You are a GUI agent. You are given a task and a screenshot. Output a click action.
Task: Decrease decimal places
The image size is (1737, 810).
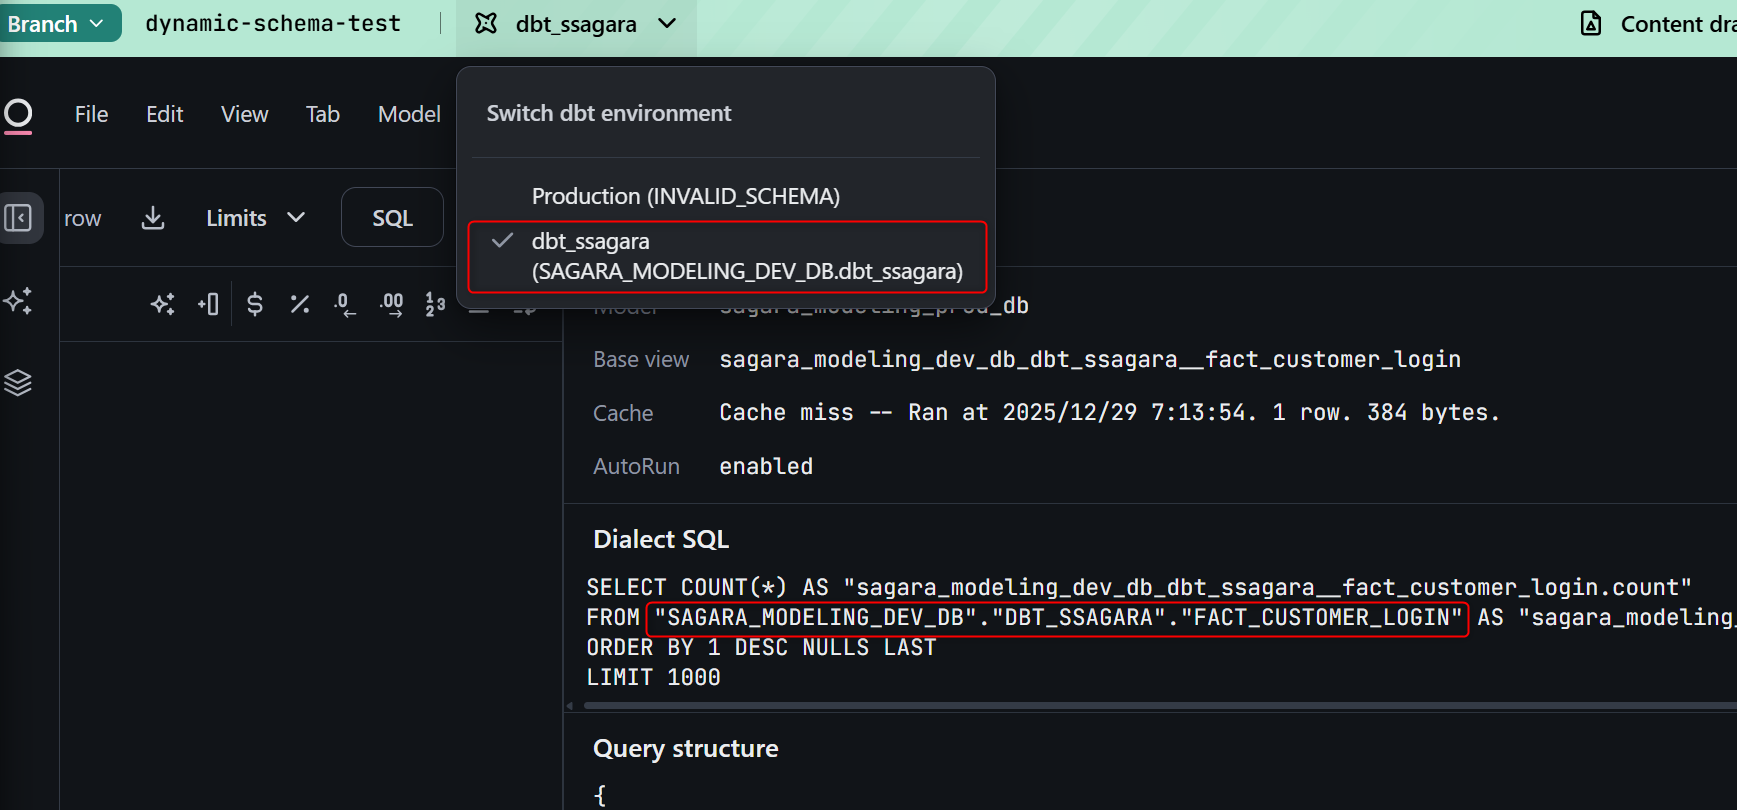point(344,304)
